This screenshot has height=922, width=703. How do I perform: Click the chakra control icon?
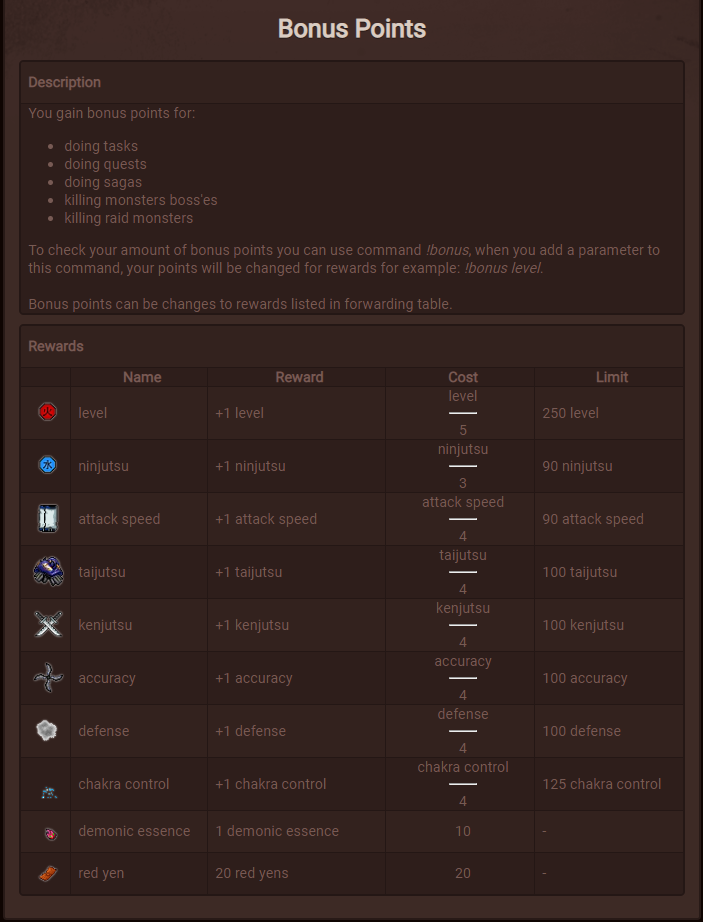pyautogui.click(x=49, y=793)
